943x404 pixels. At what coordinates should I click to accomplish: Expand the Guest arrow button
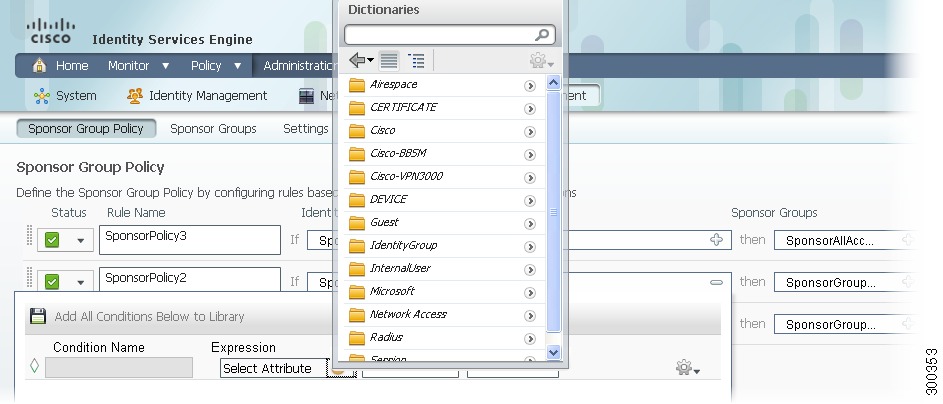pos(530,224)
